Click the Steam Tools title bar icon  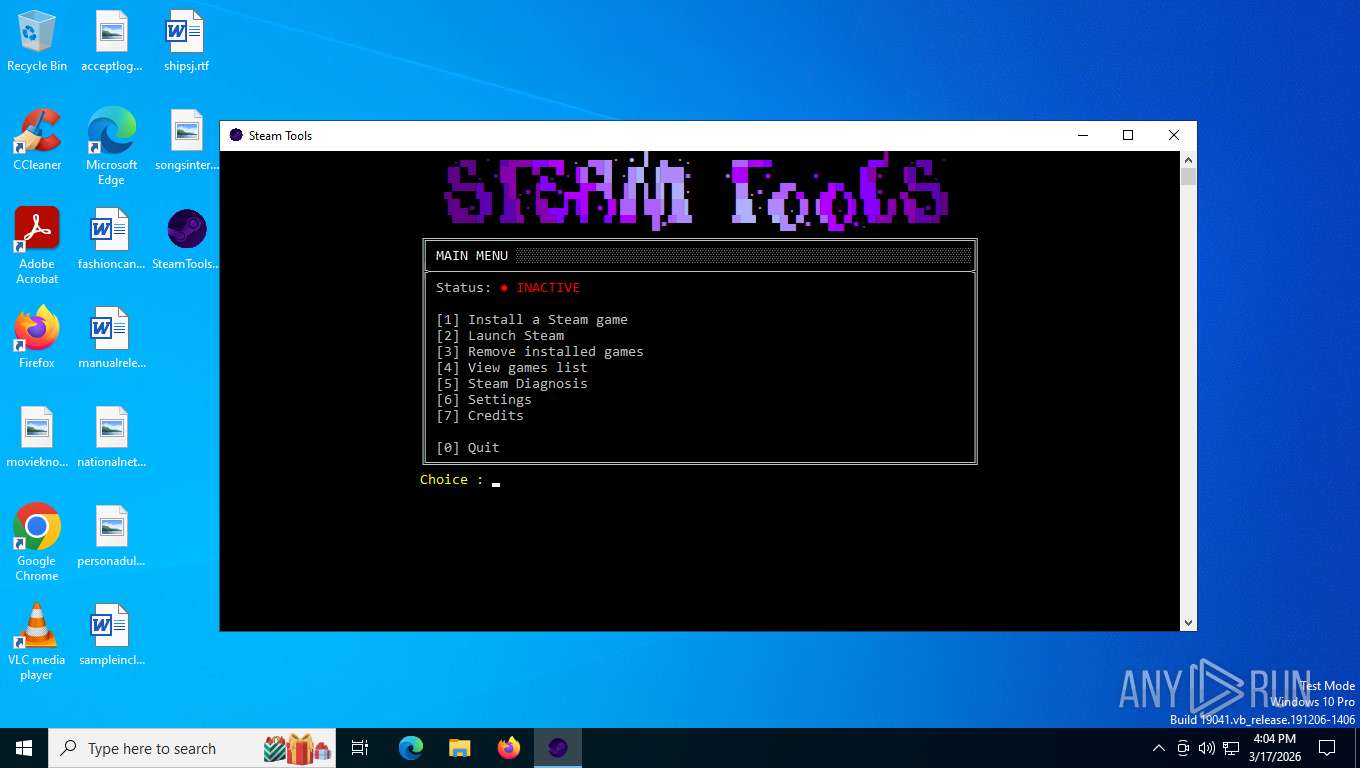pyautogui.click(x=236, y=135)
